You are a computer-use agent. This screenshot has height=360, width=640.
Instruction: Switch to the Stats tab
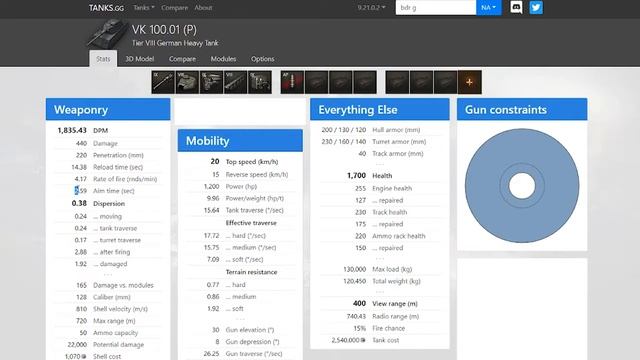click(103, 59)
